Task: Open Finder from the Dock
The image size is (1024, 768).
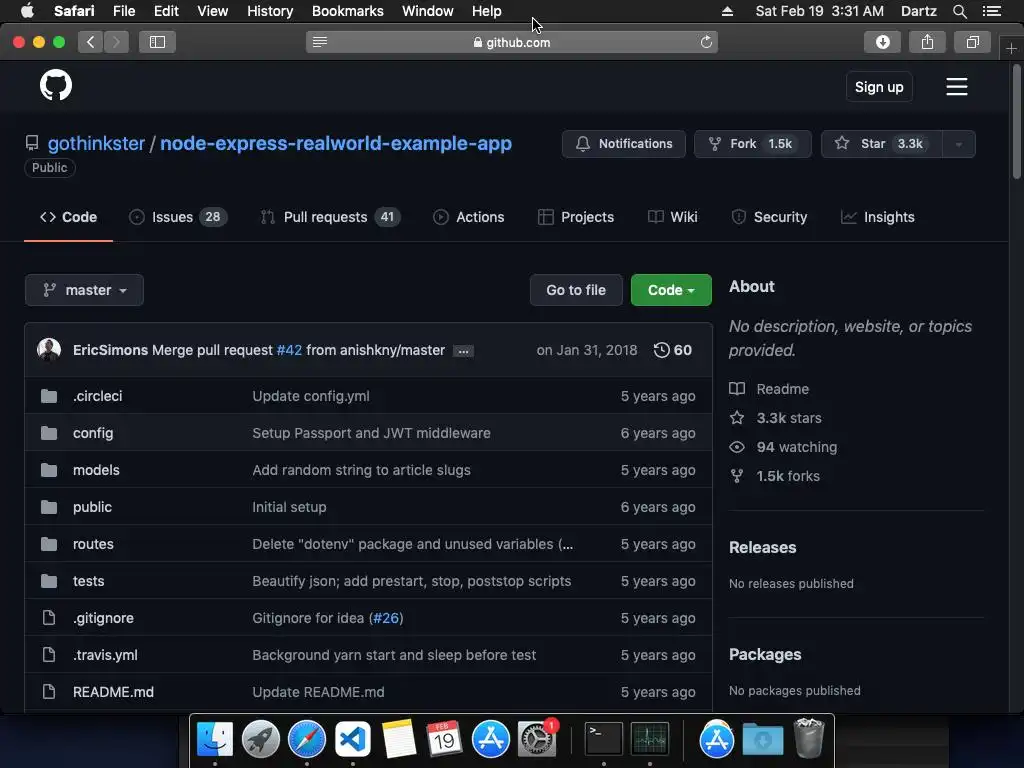Action: [x=215, y=739]
